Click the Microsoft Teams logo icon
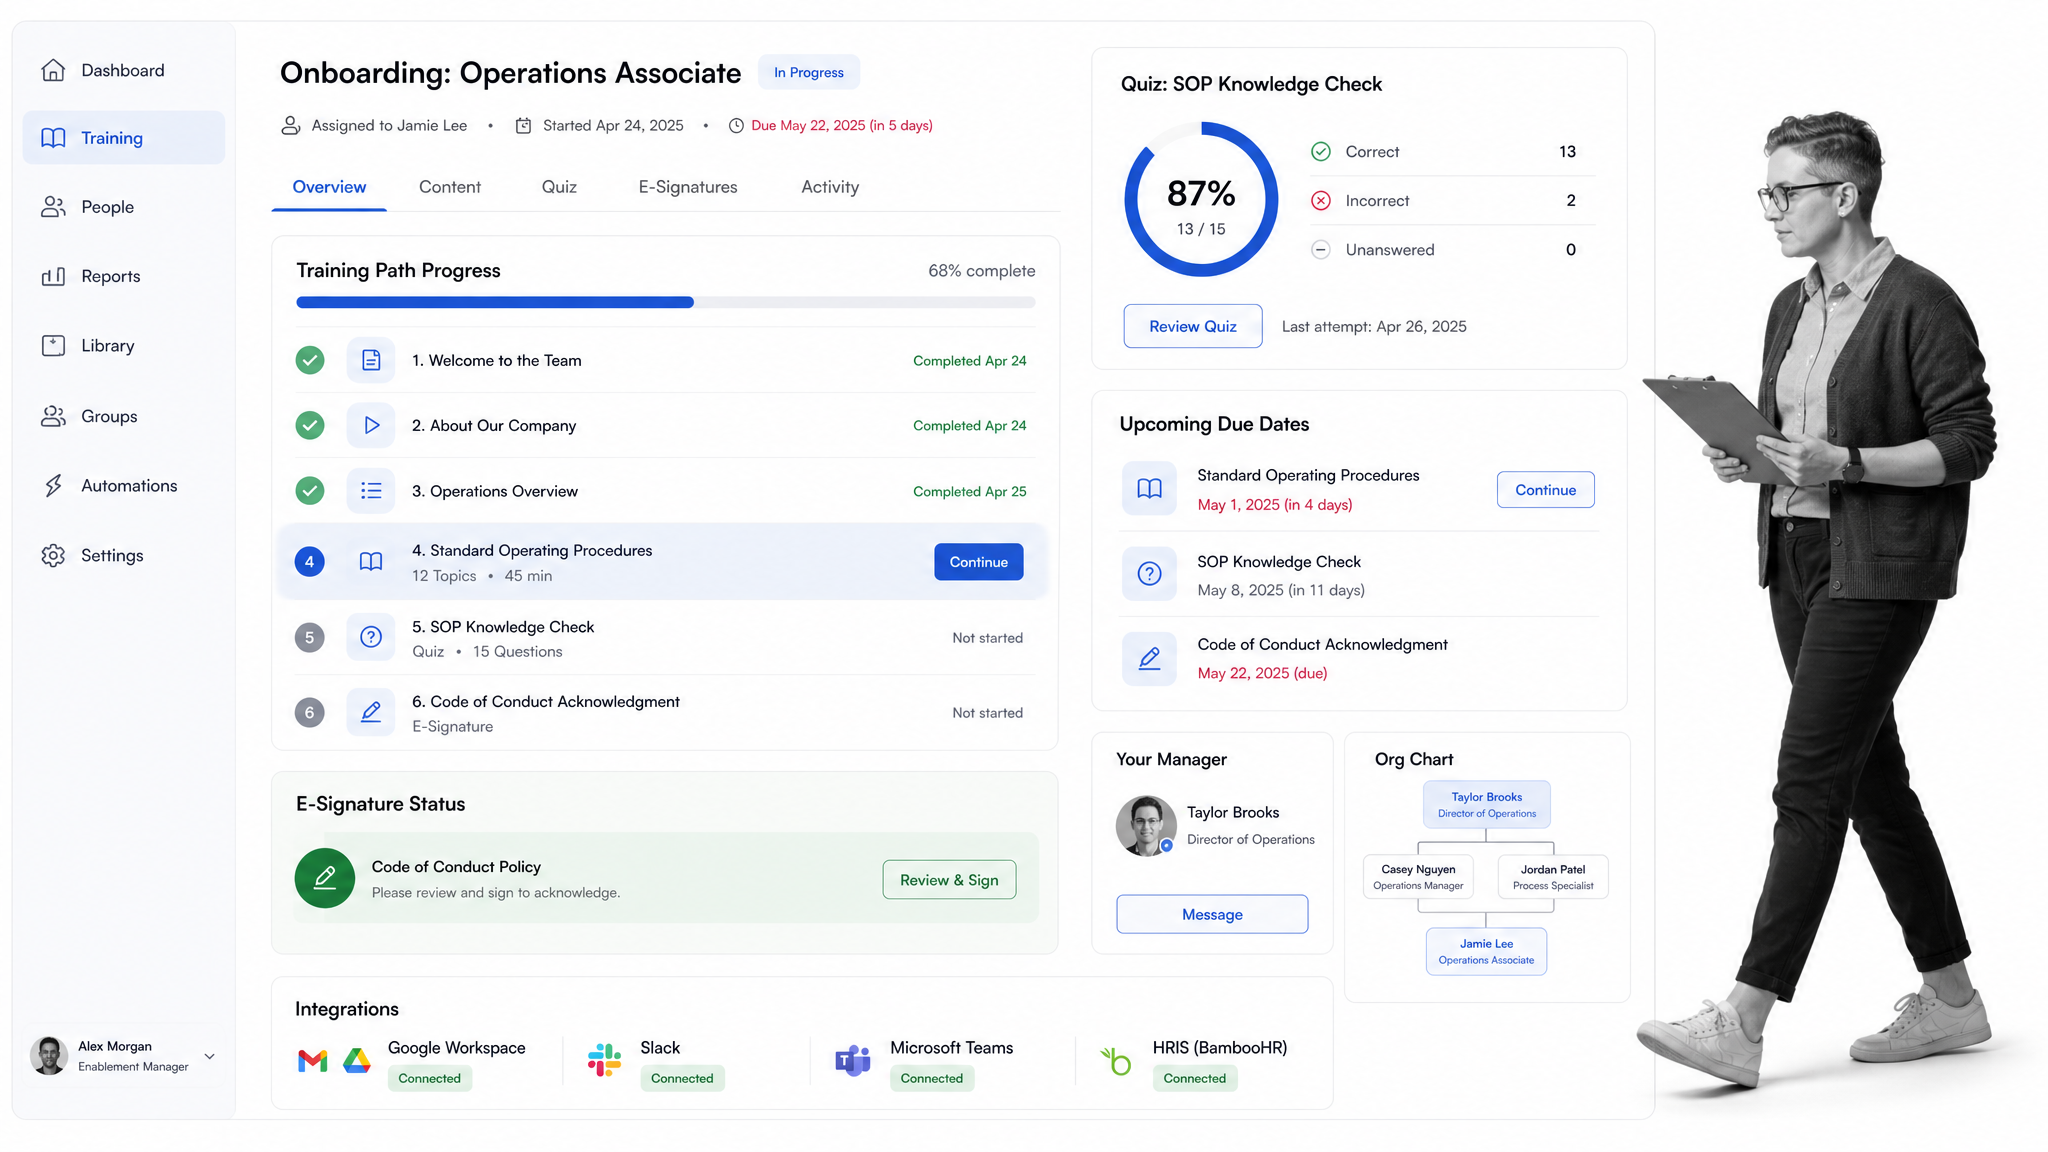This screenshot has width=2048, height=1152. pos(853,1060)
